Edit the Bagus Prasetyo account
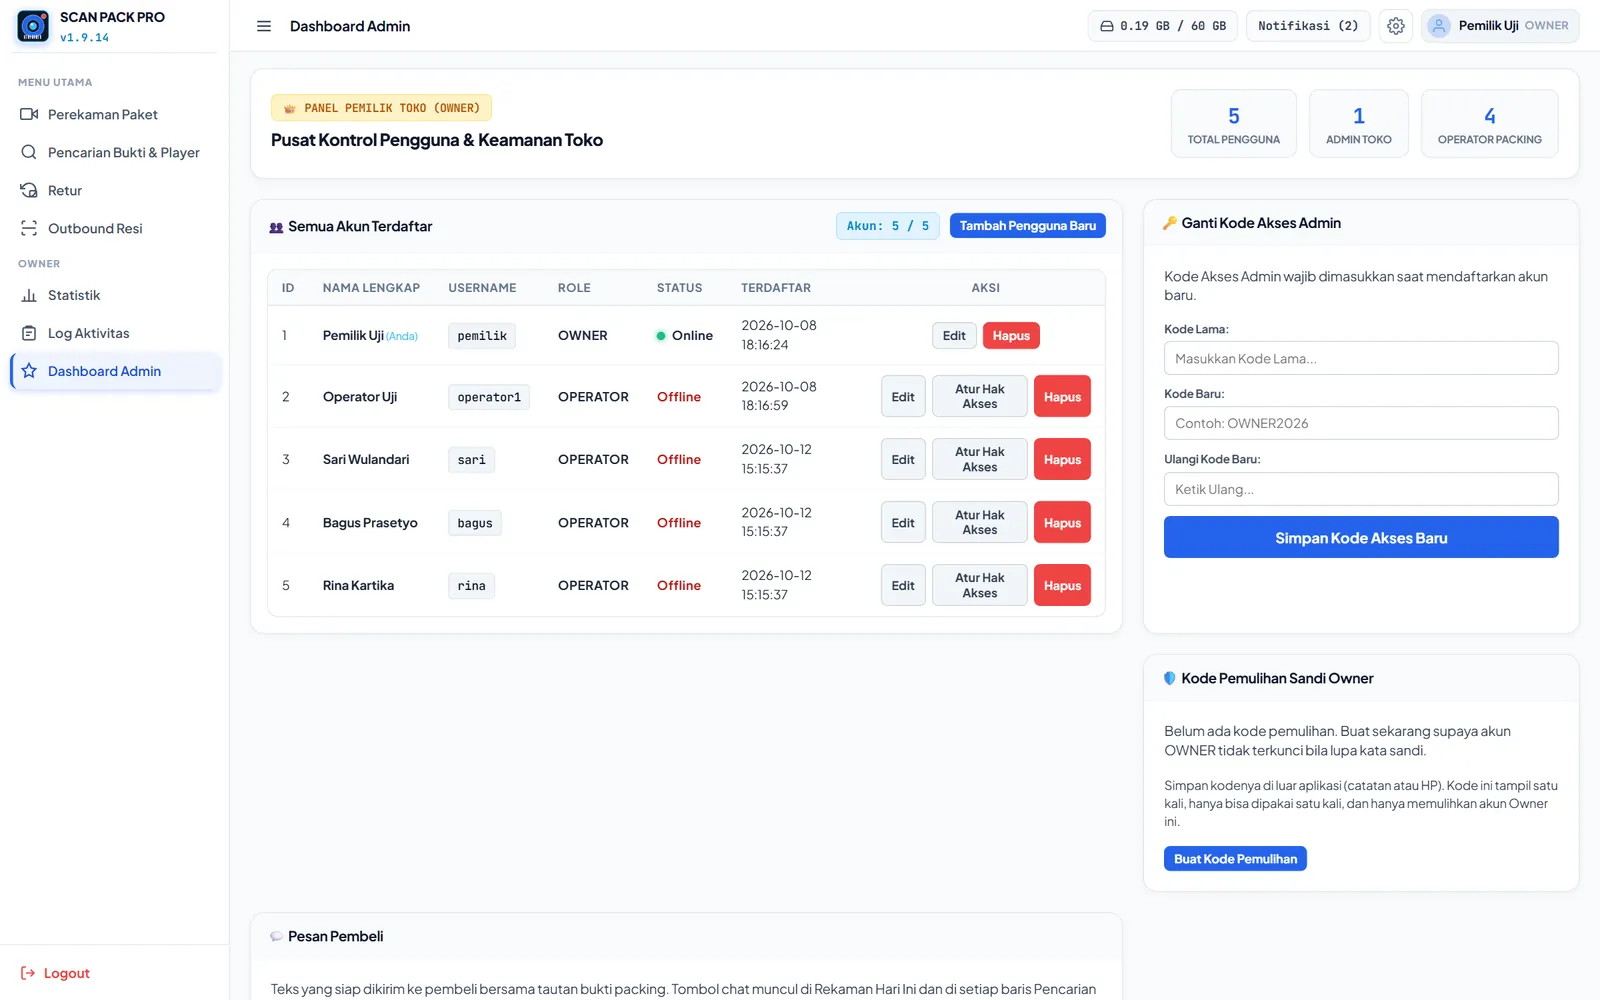The image size is (1600, 1000). coord(903,522)
